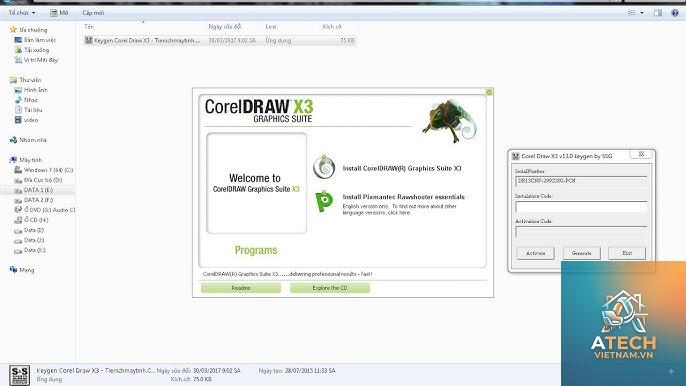Open Tải xuống folder in sidebar
This screenshot has width=686, height=386.
(32, 50)
